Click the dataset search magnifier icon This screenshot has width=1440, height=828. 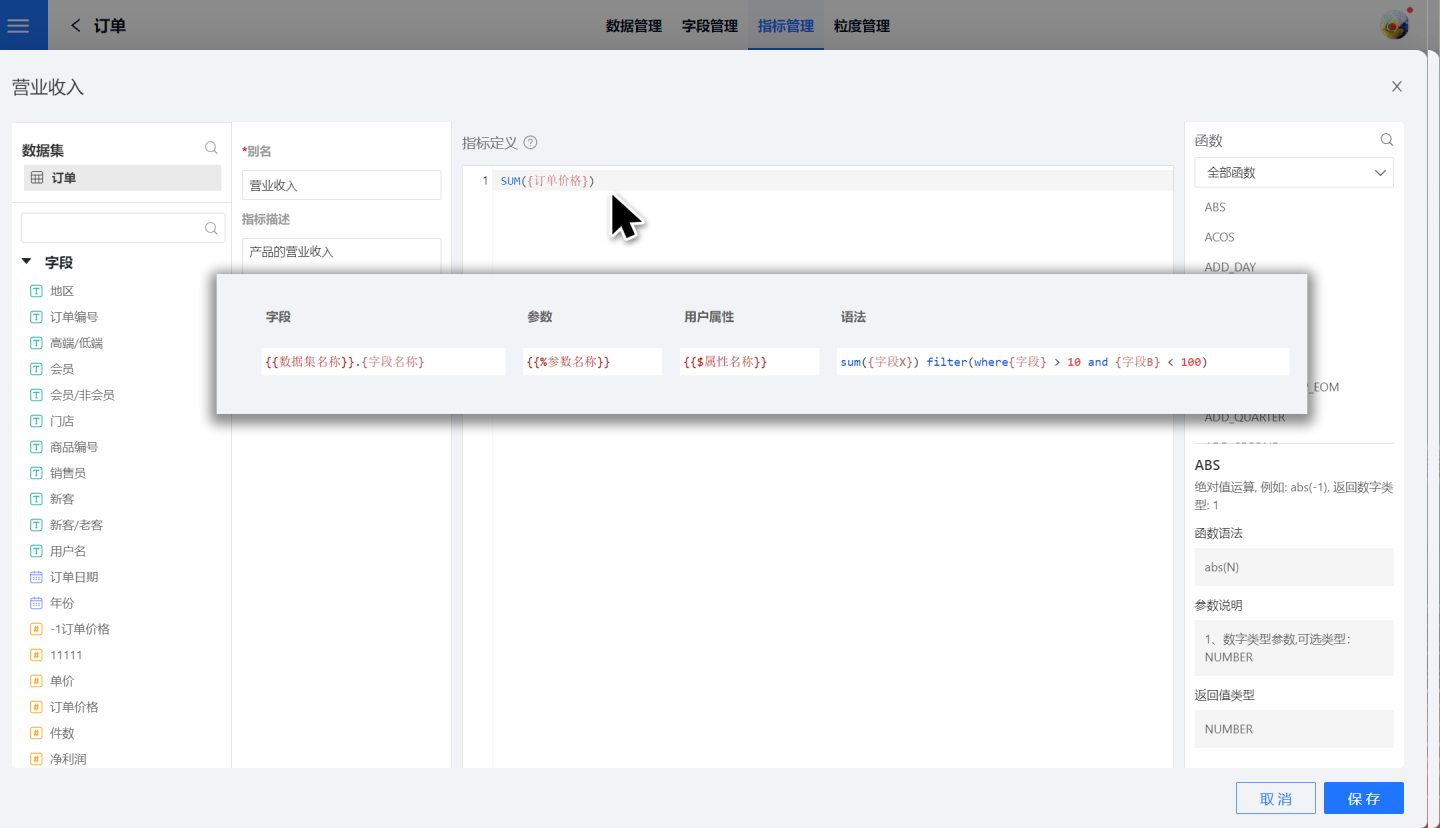click(x=211, y=148)
